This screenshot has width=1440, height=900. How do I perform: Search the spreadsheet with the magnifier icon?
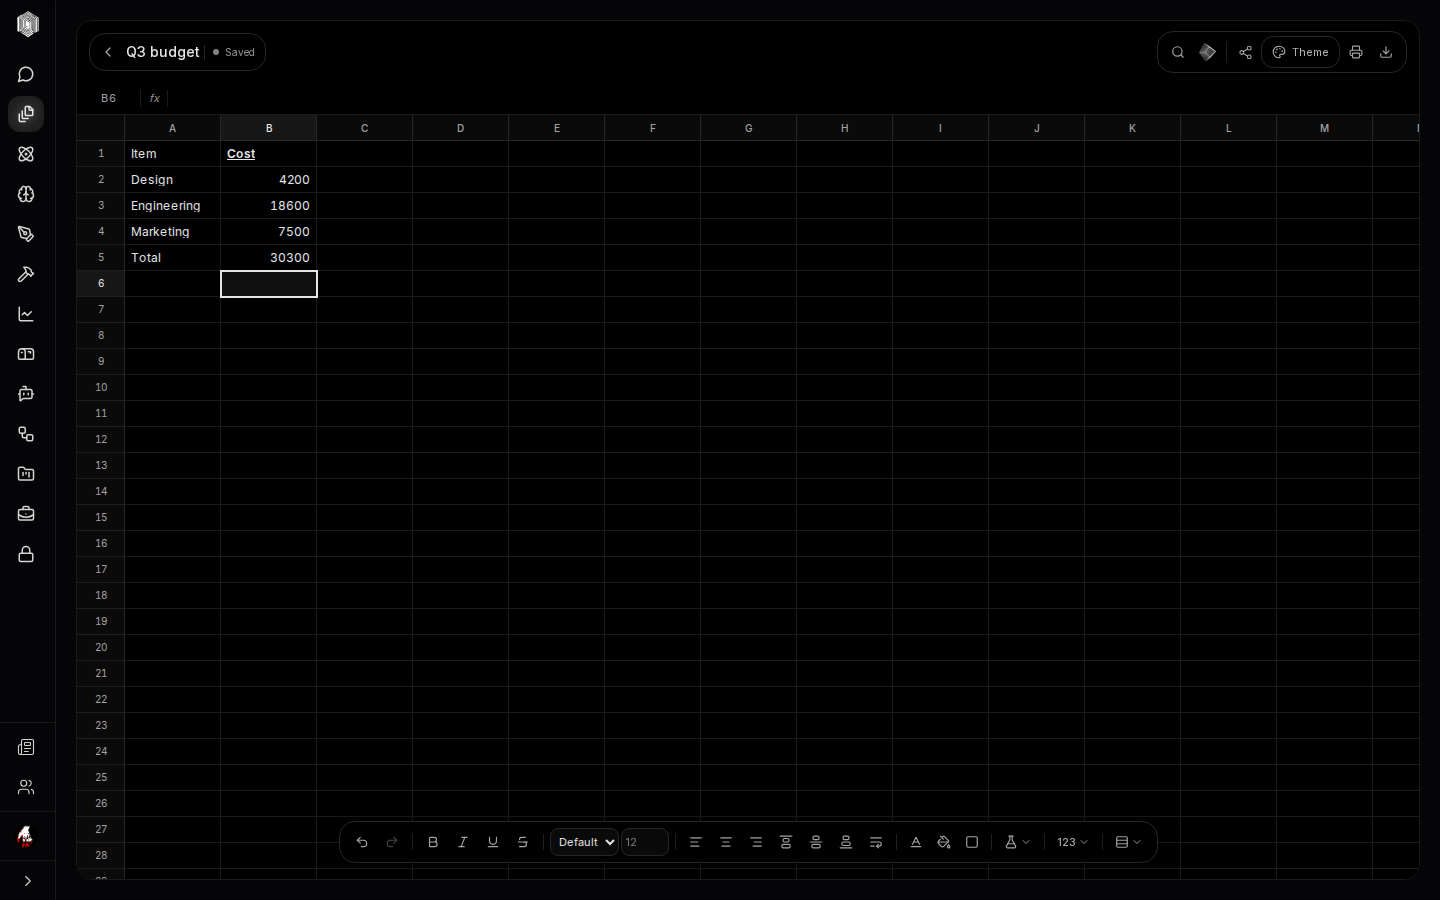(1178, 53)
